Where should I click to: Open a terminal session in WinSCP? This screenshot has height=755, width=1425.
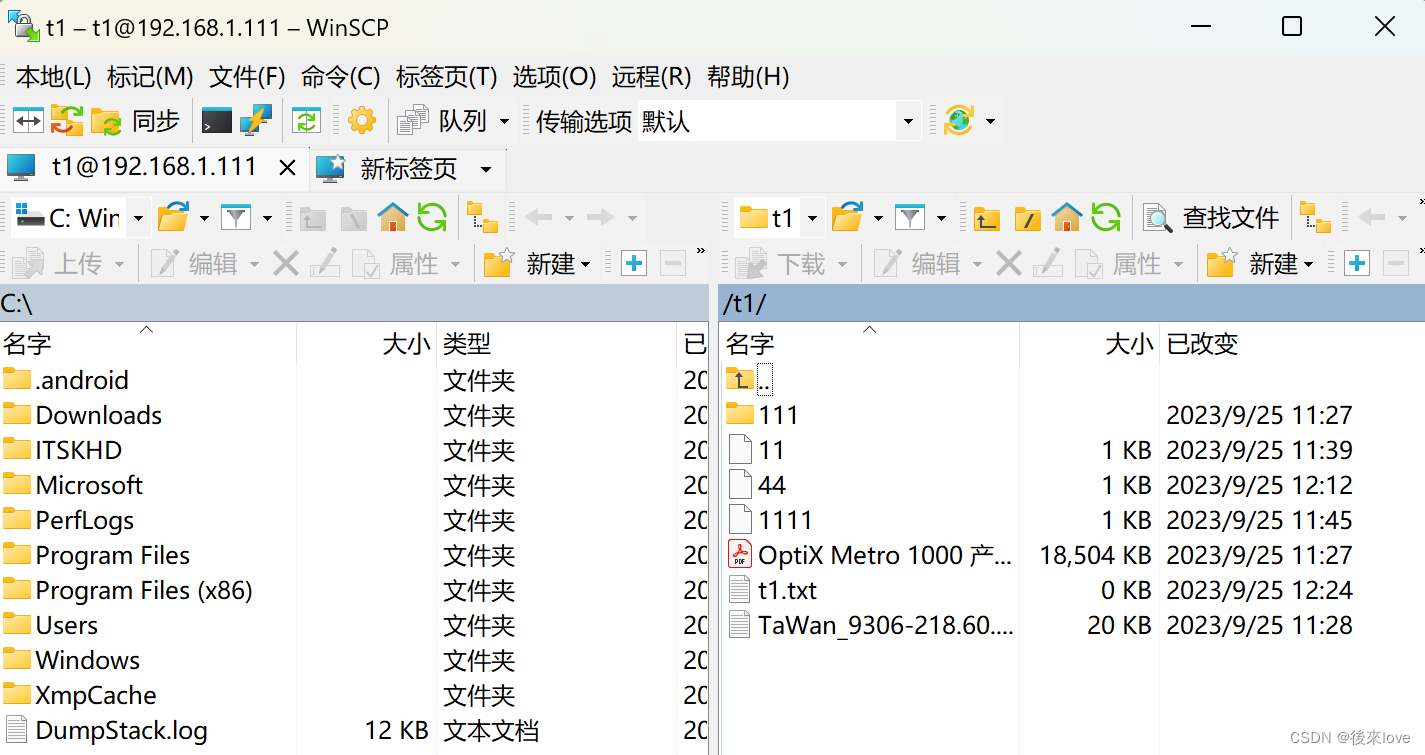point(216,120)
